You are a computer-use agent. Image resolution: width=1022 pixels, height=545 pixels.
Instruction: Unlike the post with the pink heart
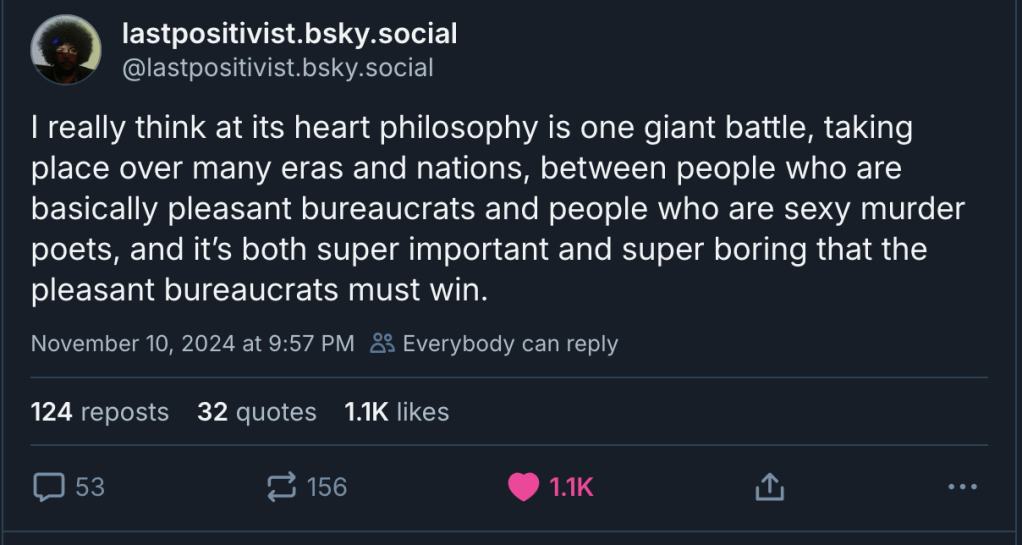[523, 487]
